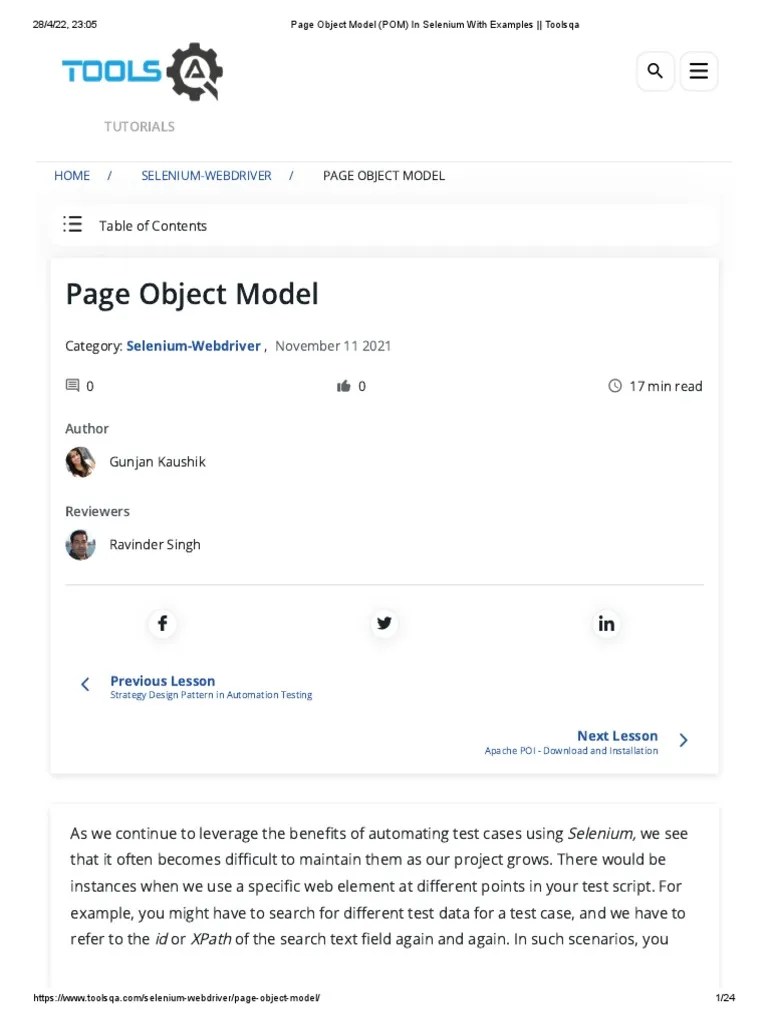Select PAGE OBJECT MODEL in the breadcrumb
768x1024 pixels.
(x=384, y=175)
